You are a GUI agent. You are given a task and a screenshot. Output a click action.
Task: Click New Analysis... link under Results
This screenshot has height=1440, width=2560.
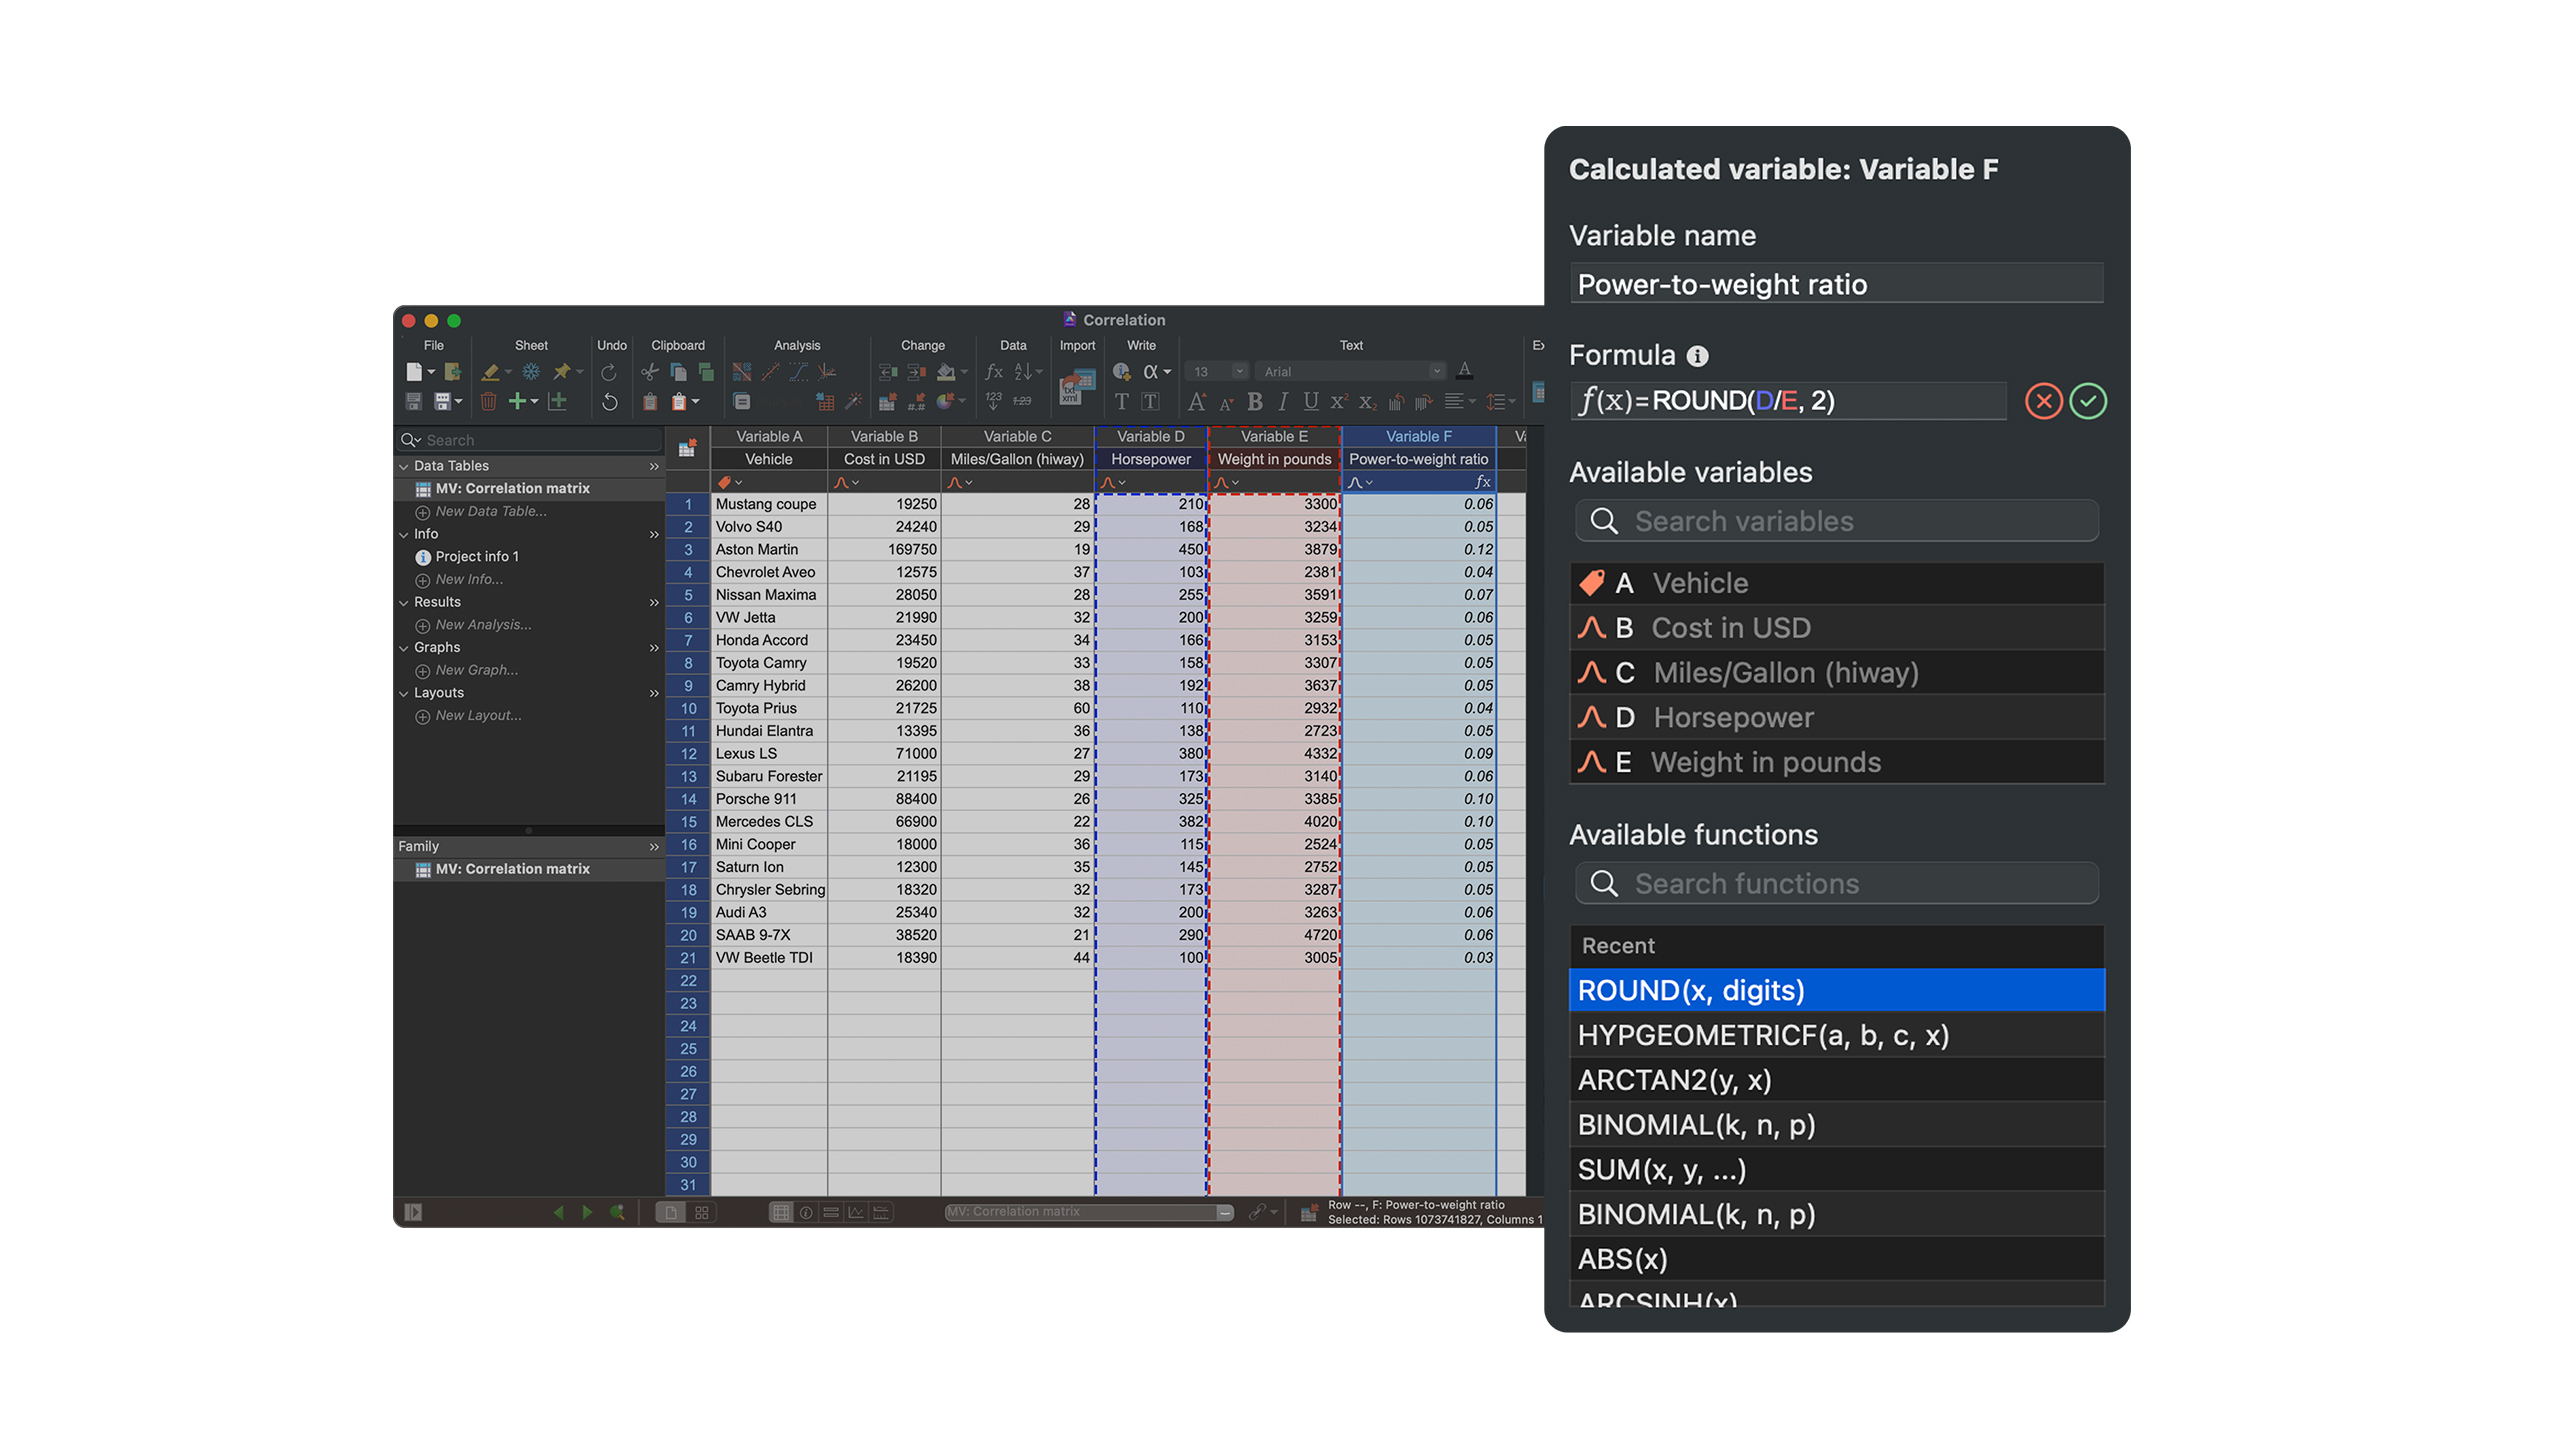[483, 625]
